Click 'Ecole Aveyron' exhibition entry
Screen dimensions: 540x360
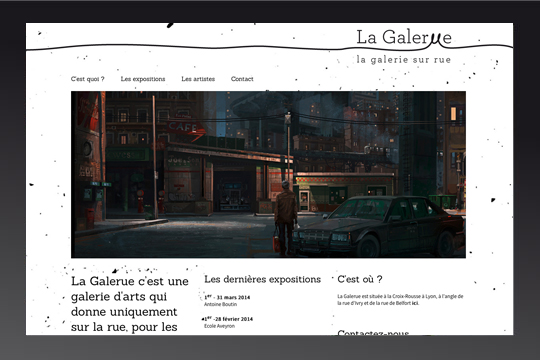(219, 326)
